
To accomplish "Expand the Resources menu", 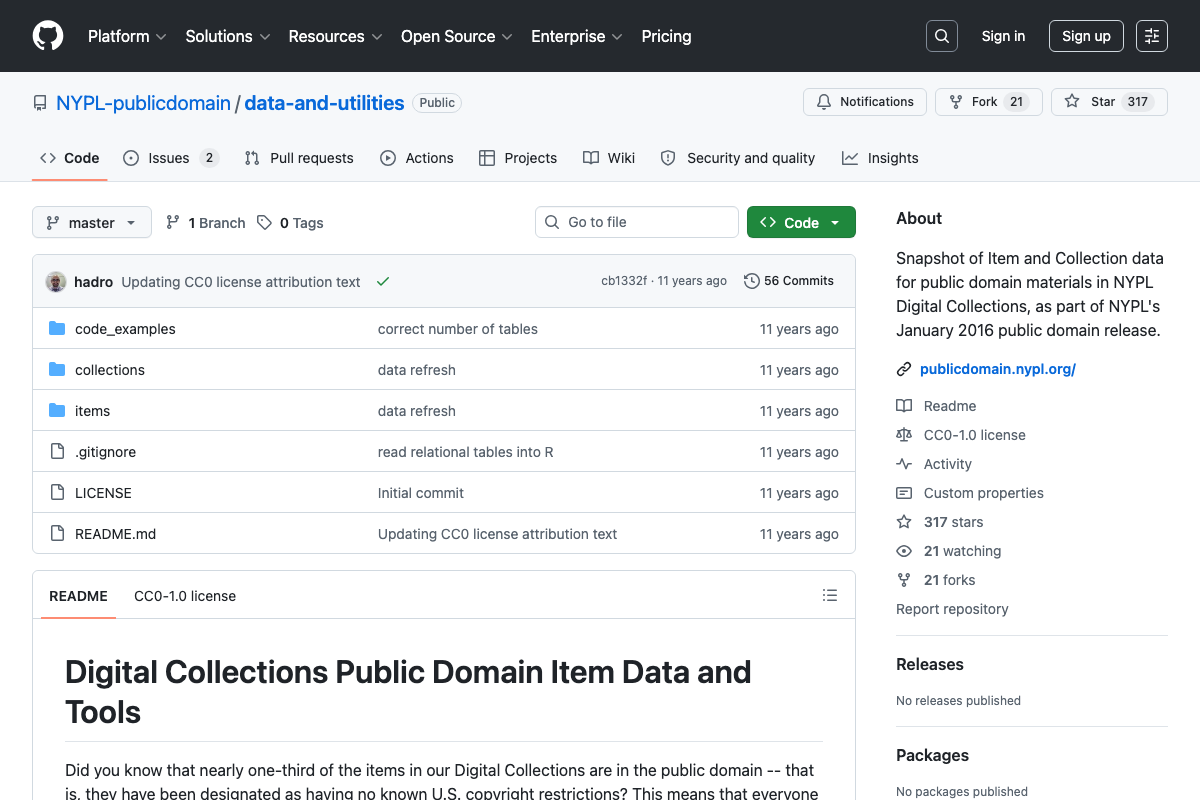I will pyautogui.click(x=336, y=36).
